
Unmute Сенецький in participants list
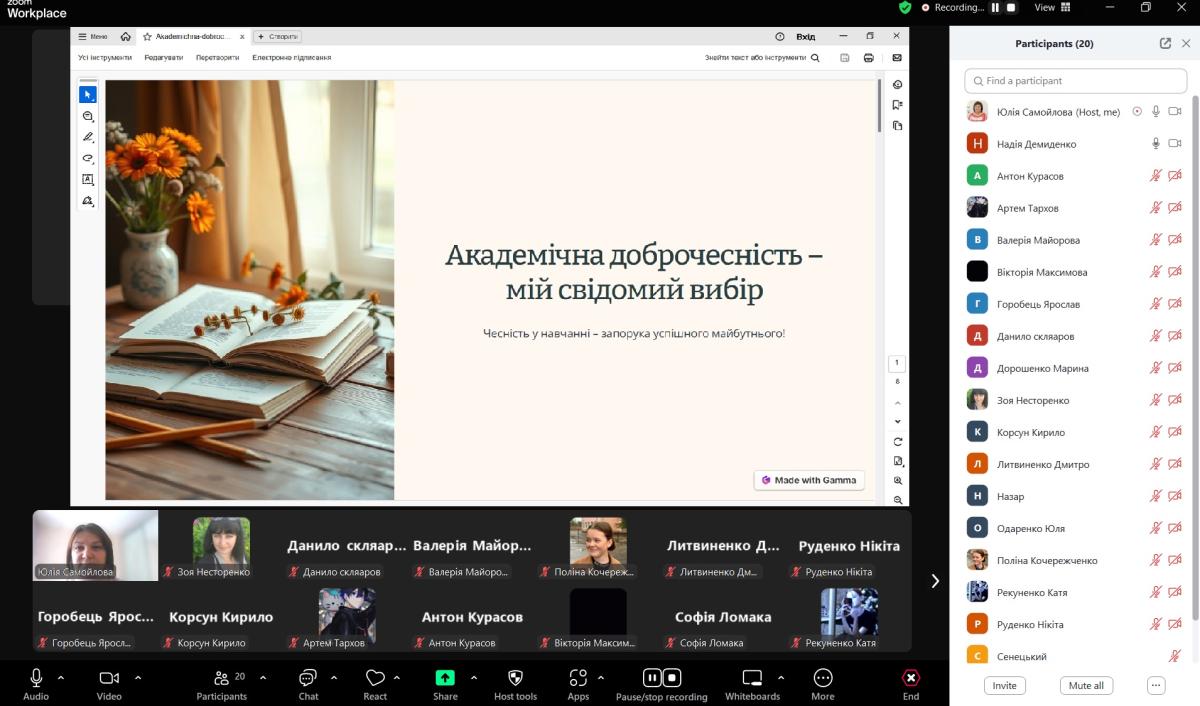(x=1175, y=656)
